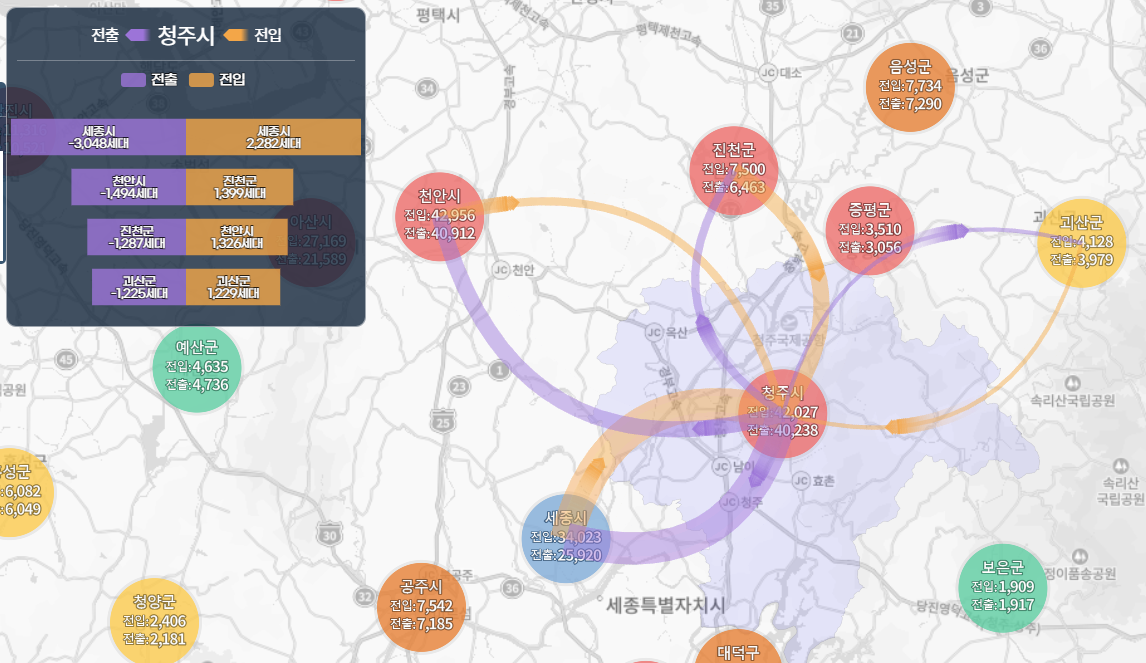Viewport: 1146px width, 663px height.
Task: Click the 세종특별자치시 map label
Action: [666, 605]
